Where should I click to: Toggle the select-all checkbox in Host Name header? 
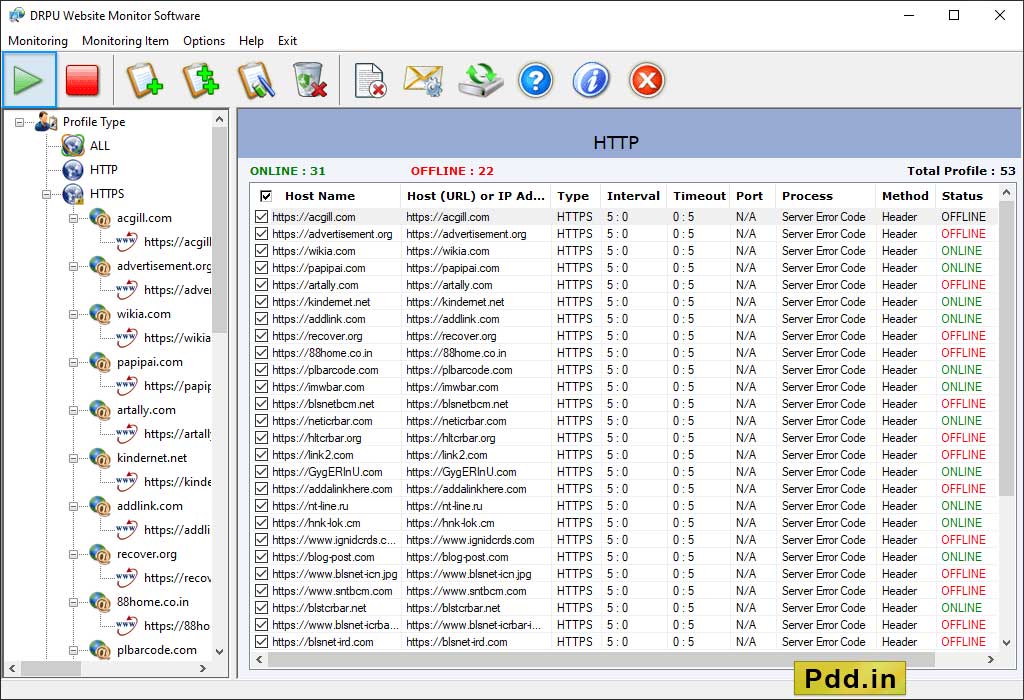[266, 196]
